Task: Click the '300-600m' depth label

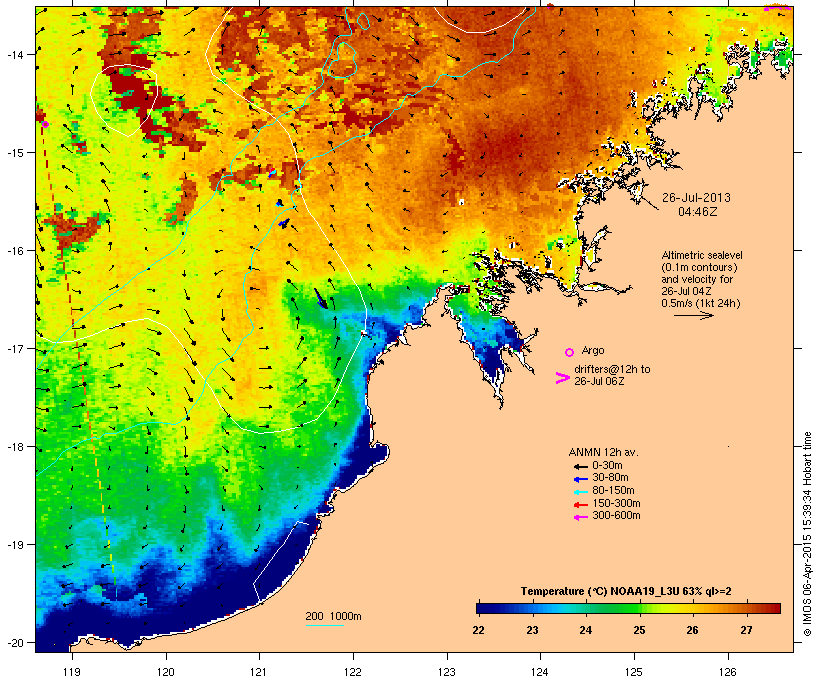Action: click(x=617, y=516)
